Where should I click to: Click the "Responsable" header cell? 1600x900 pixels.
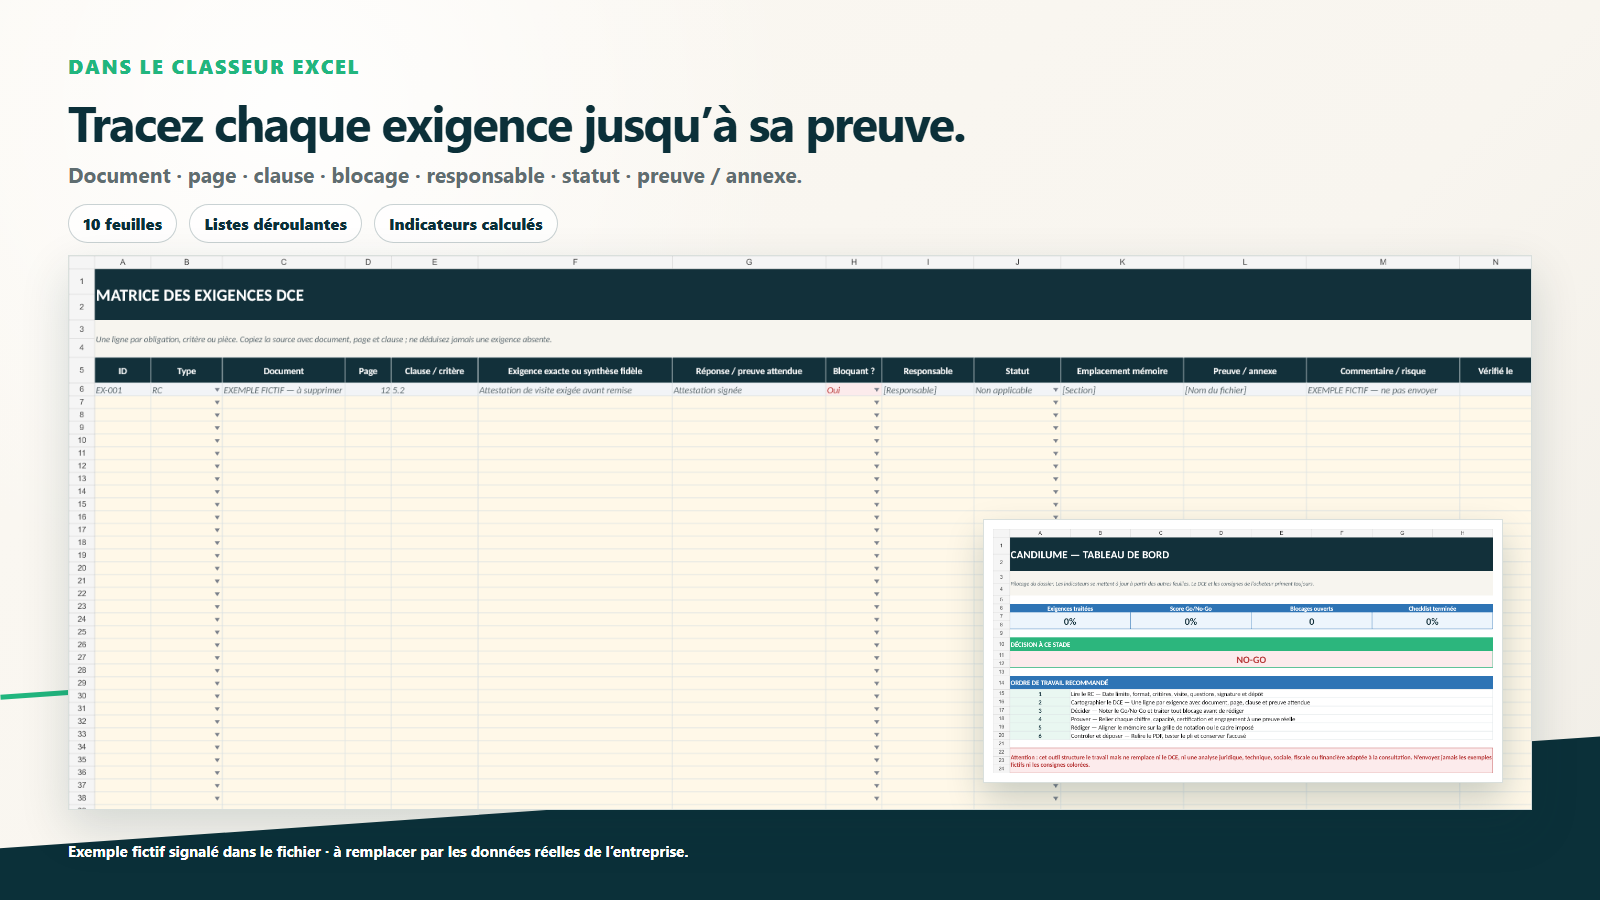tap(928, 371)
